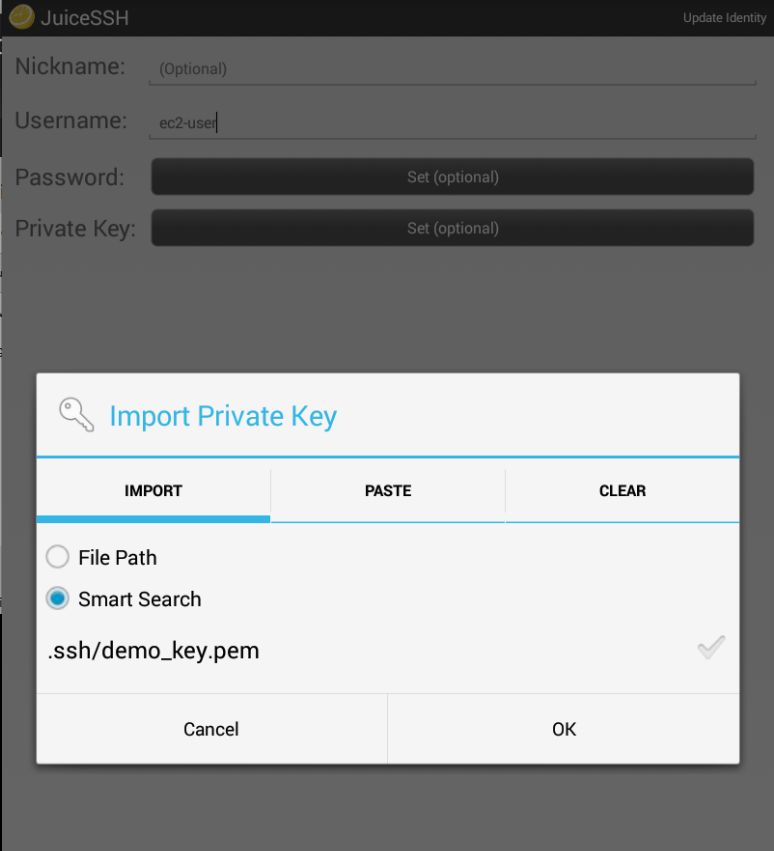Select the Smart Search radio option

coord(58,599)
